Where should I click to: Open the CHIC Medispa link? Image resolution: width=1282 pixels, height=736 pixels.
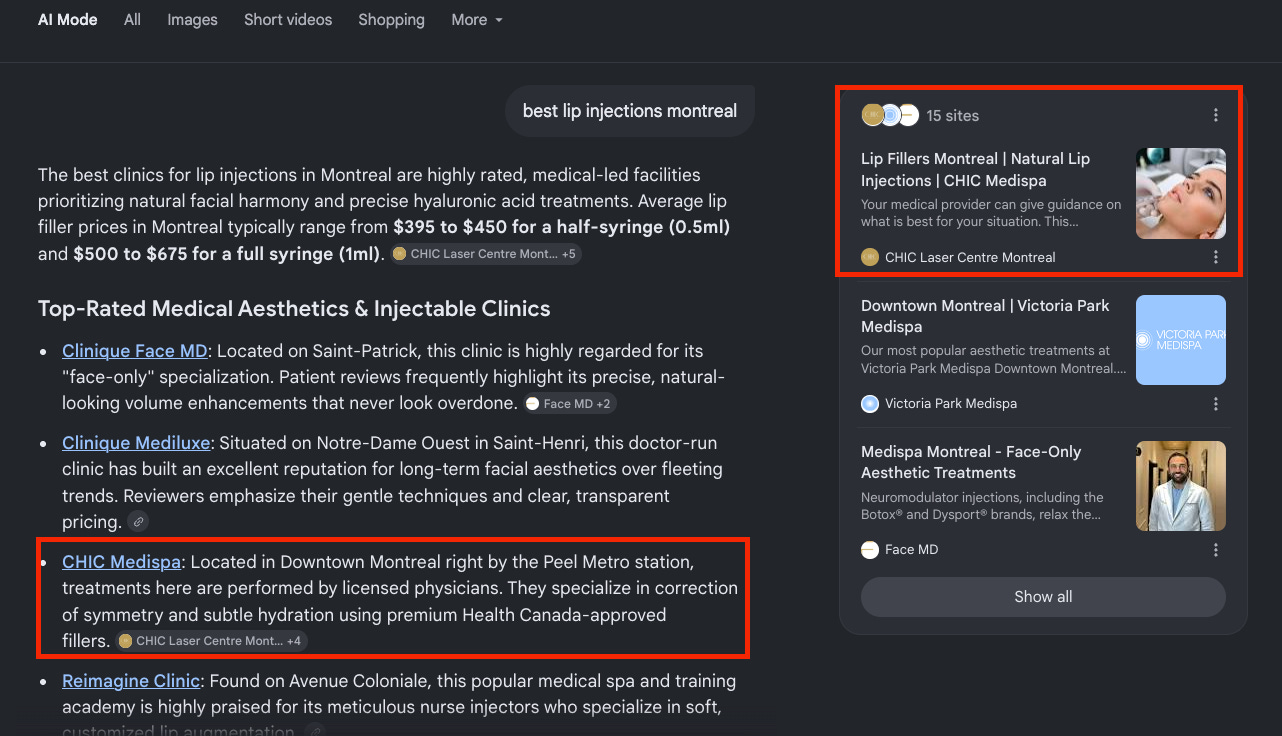click(x=121, y=562)
